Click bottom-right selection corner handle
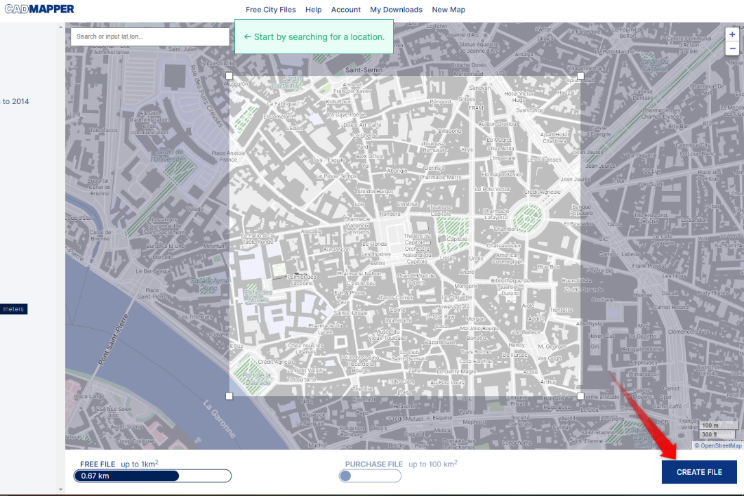744x496 pixels. [581, 396]
